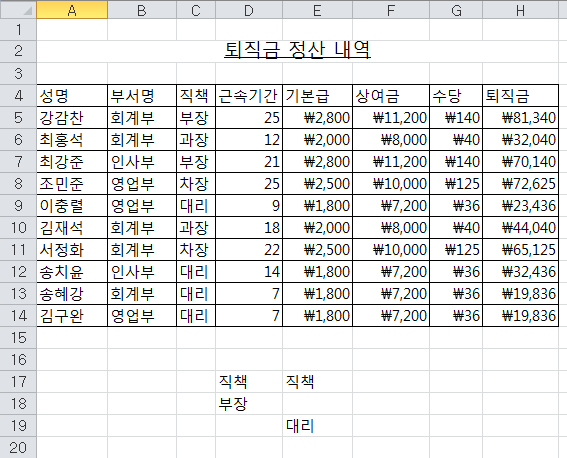
Task: Select the name cell 김재석
Action: [72, 228]
